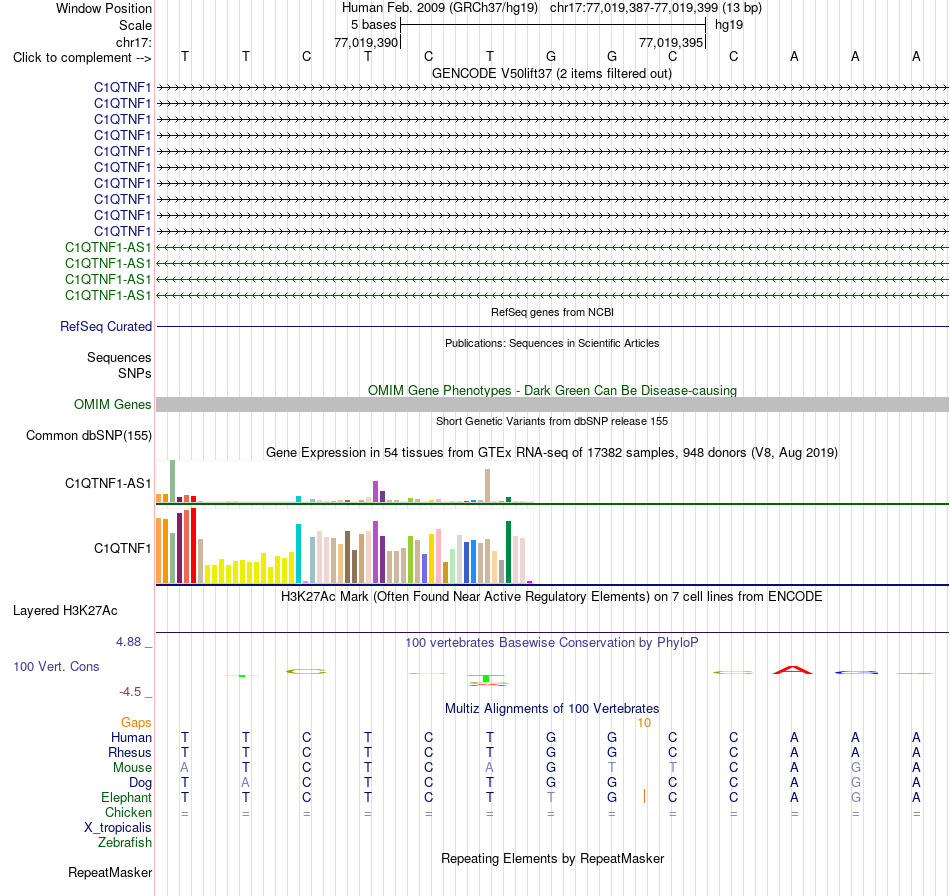This screenshot has height=896, width=950.
Task: Click the red A logo in conservation track
Action: pos(793,670)
